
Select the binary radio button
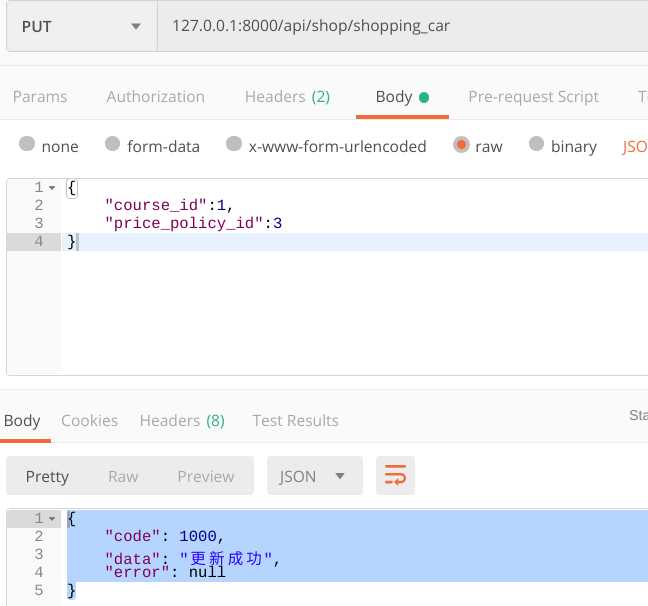pos(536,144)
